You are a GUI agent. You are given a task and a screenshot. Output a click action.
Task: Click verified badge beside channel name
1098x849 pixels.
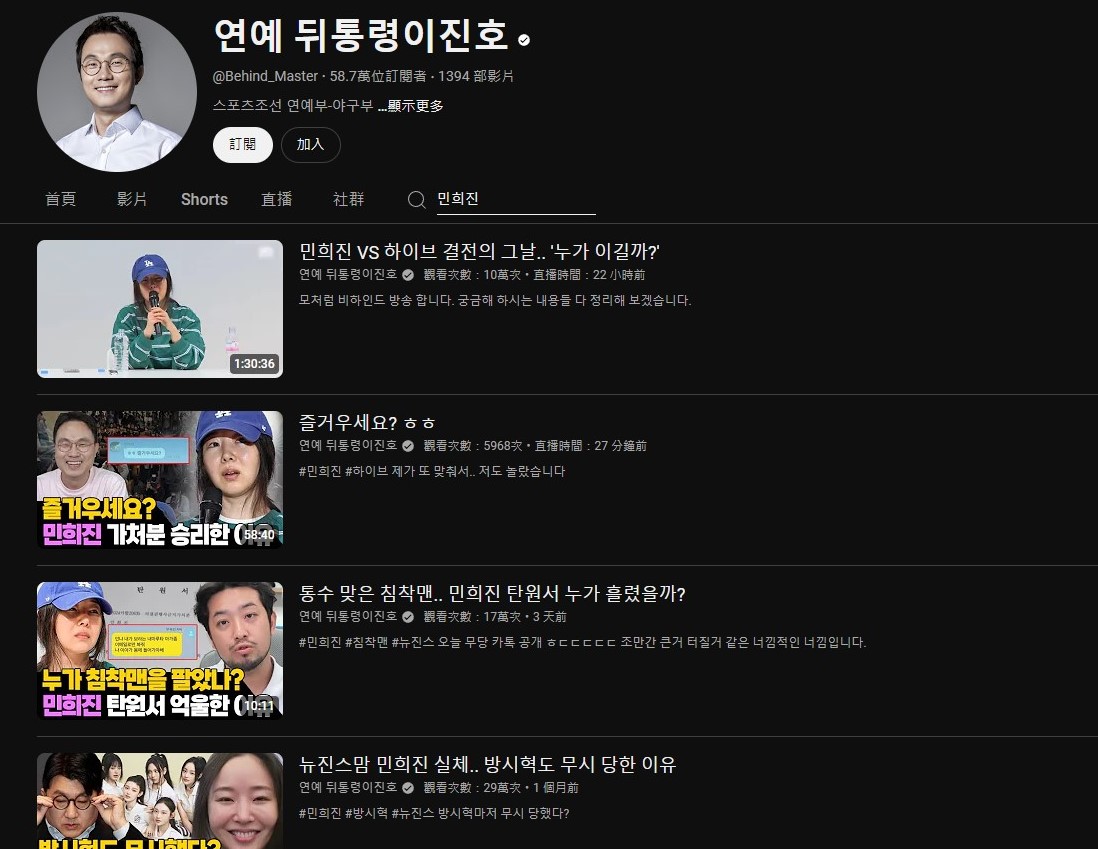[x=524, y=40]
